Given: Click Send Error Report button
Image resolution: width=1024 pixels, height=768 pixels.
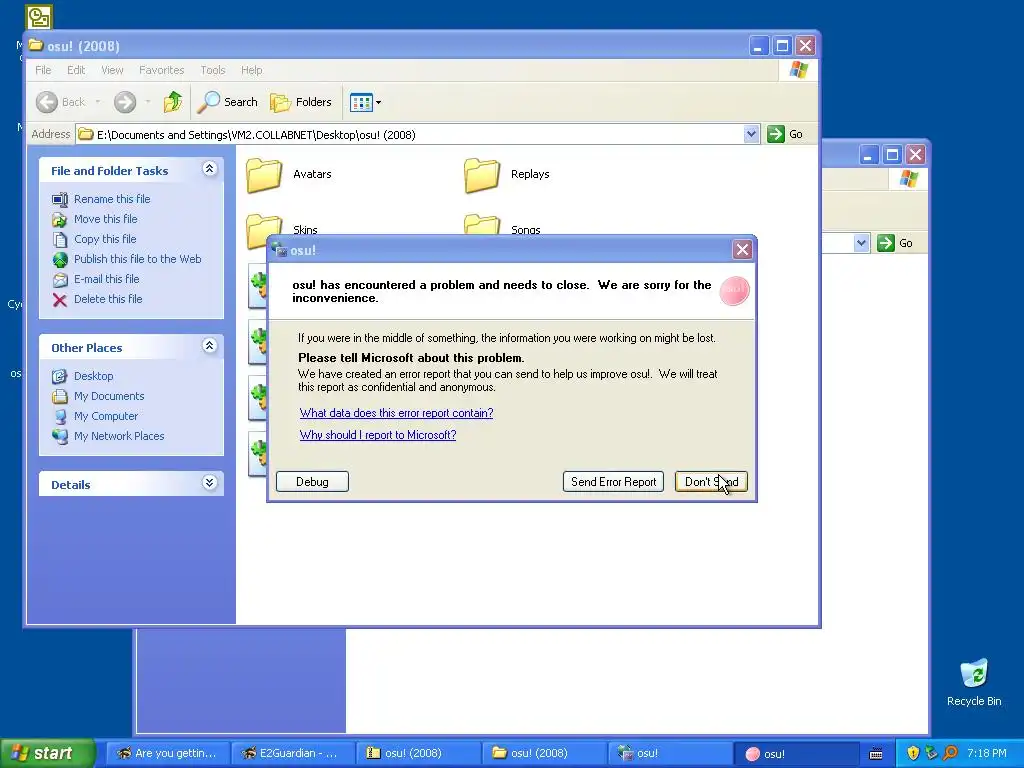Looking at the screenshot, I should click(613, 482).
